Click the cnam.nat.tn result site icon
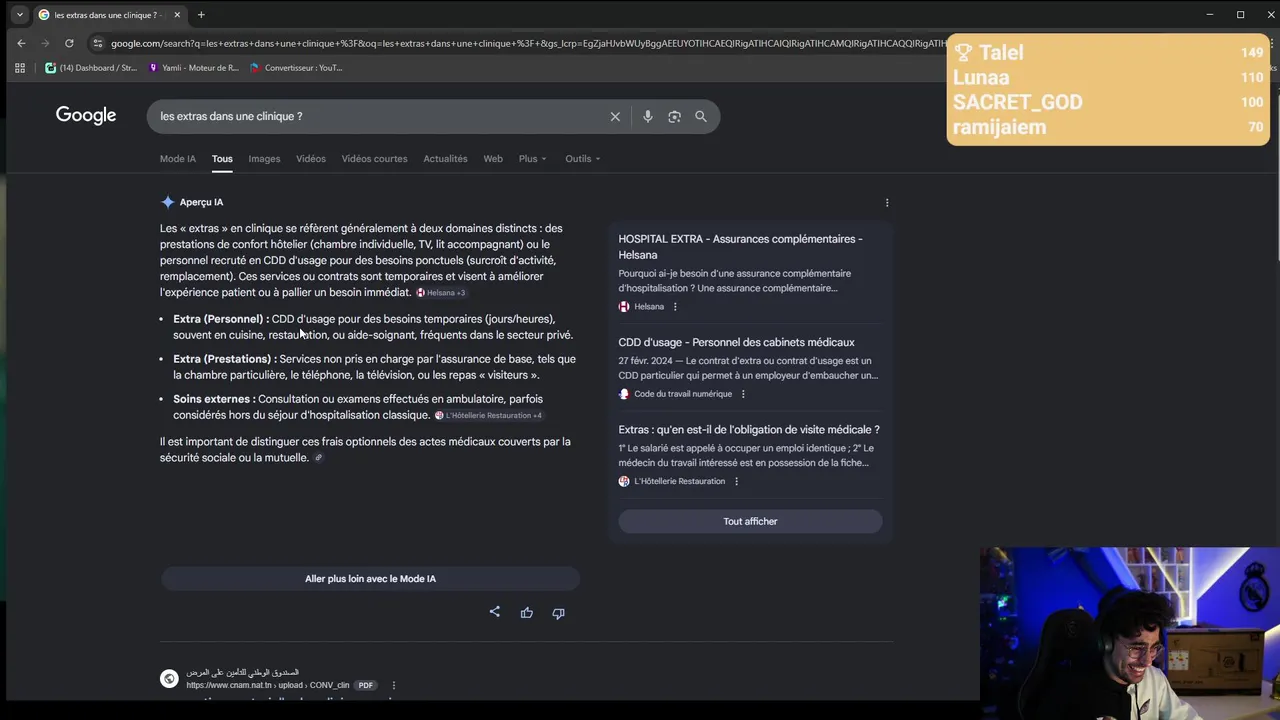 click(169, 679)
